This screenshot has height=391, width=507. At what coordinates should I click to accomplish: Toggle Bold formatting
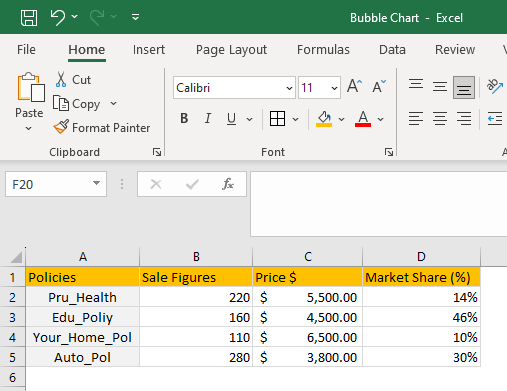[184, 118]
